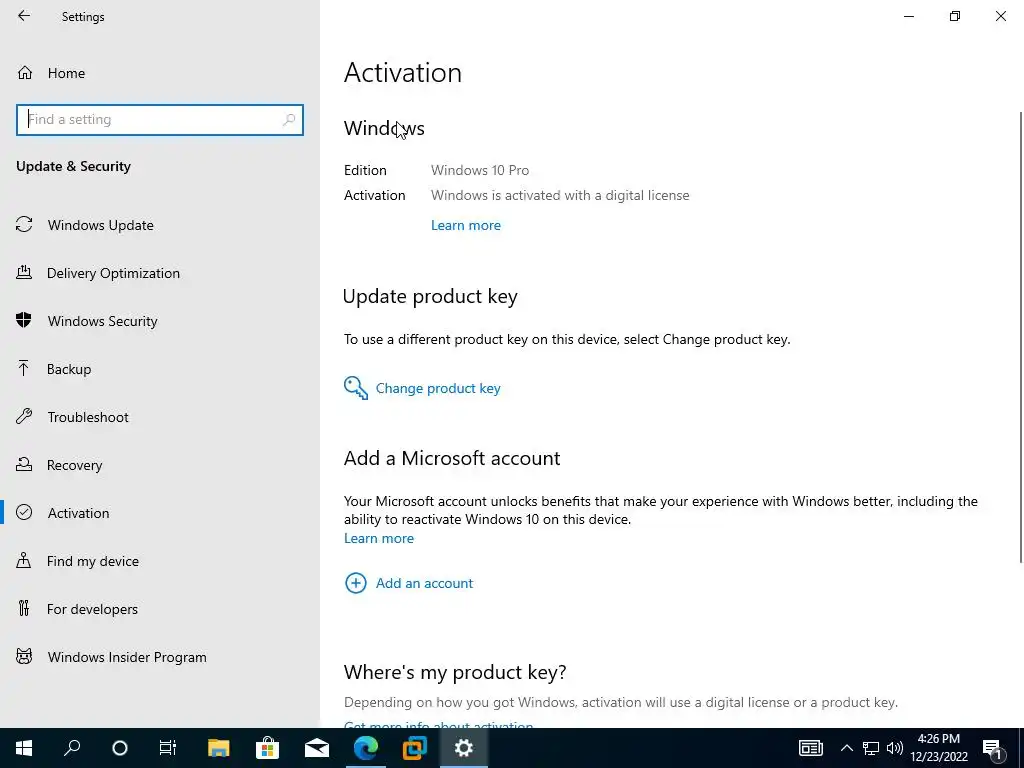Click the Activation checkmark icon

[24, 512]
